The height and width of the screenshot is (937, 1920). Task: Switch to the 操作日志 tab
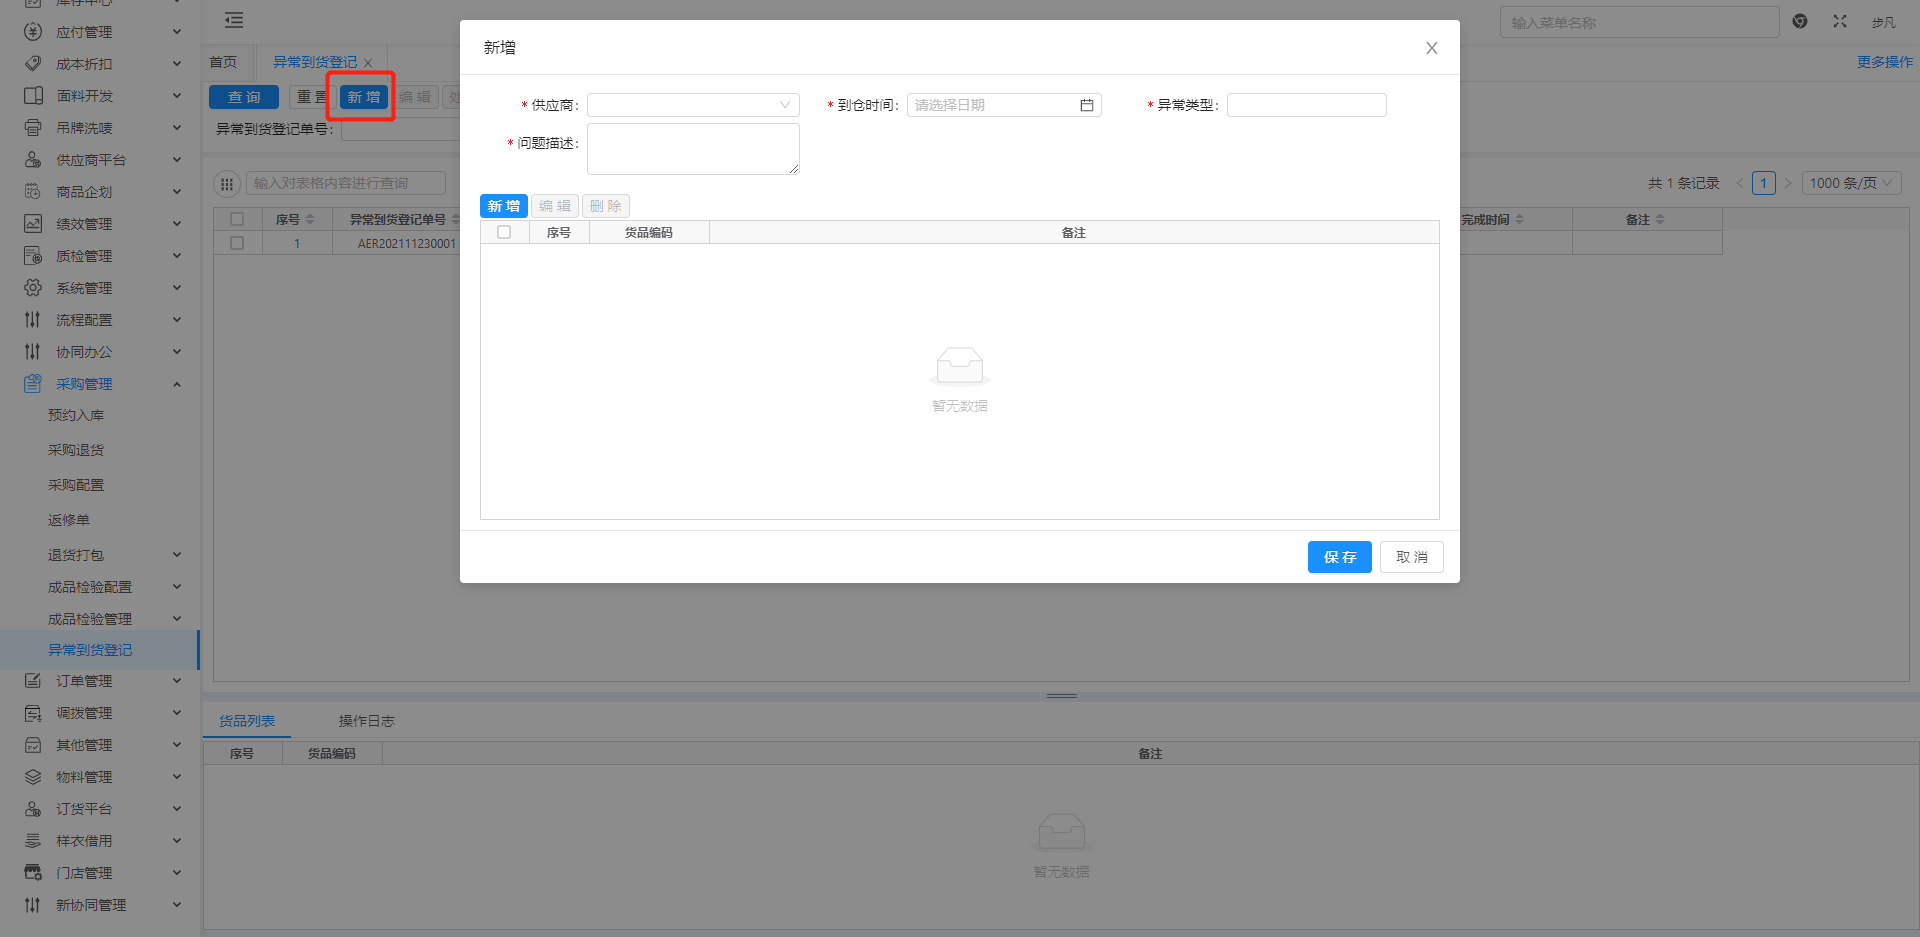click(x=366, y=721)
